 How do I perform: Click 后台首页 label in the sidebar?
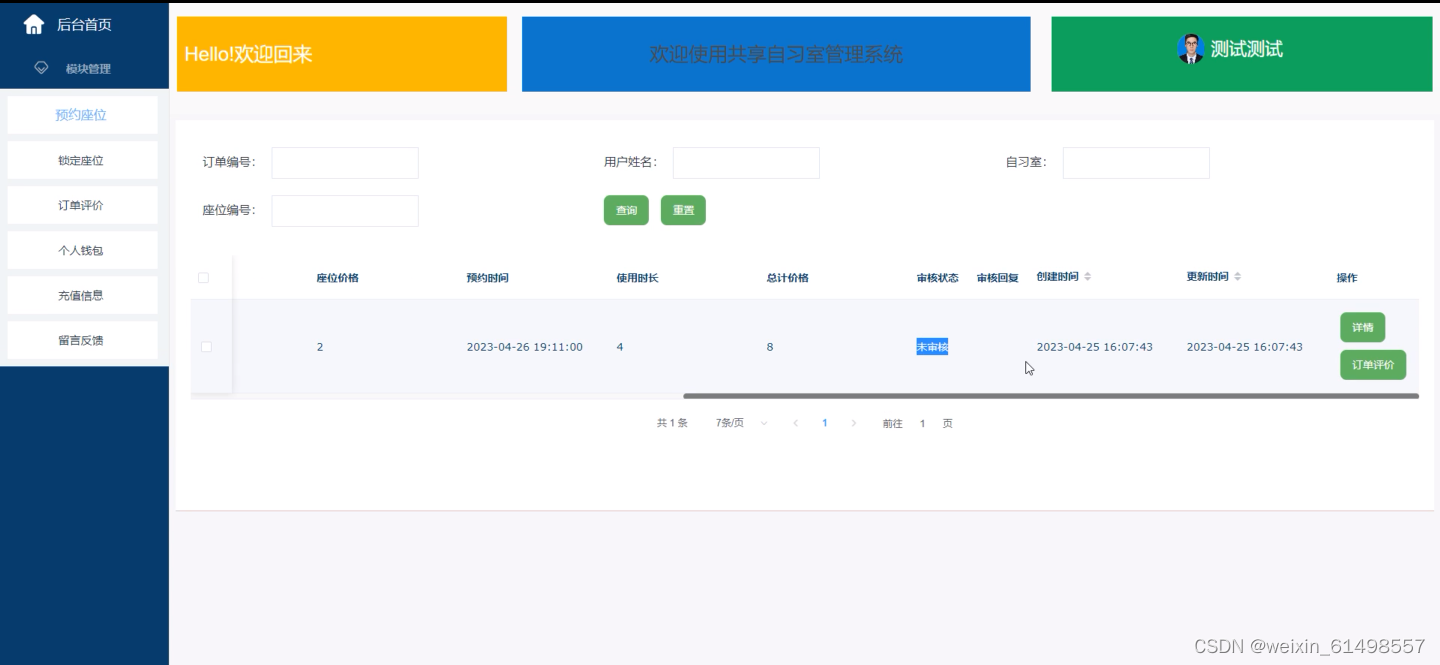pos(84,25)
